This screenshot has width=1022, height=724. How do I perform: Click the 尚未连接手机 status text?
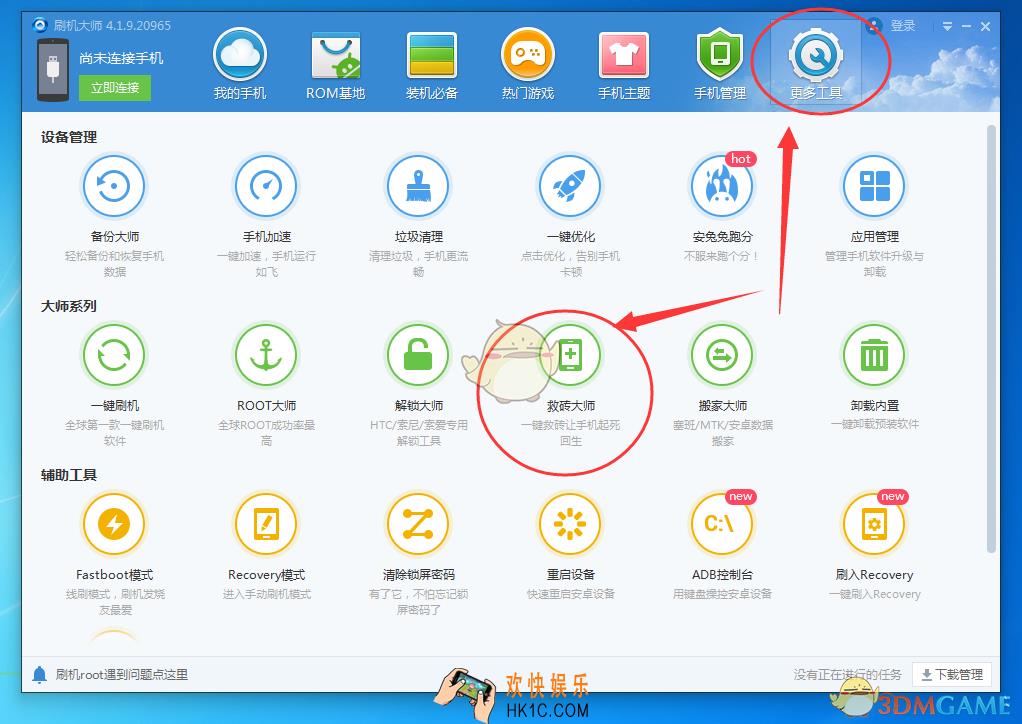click(121, 58)
